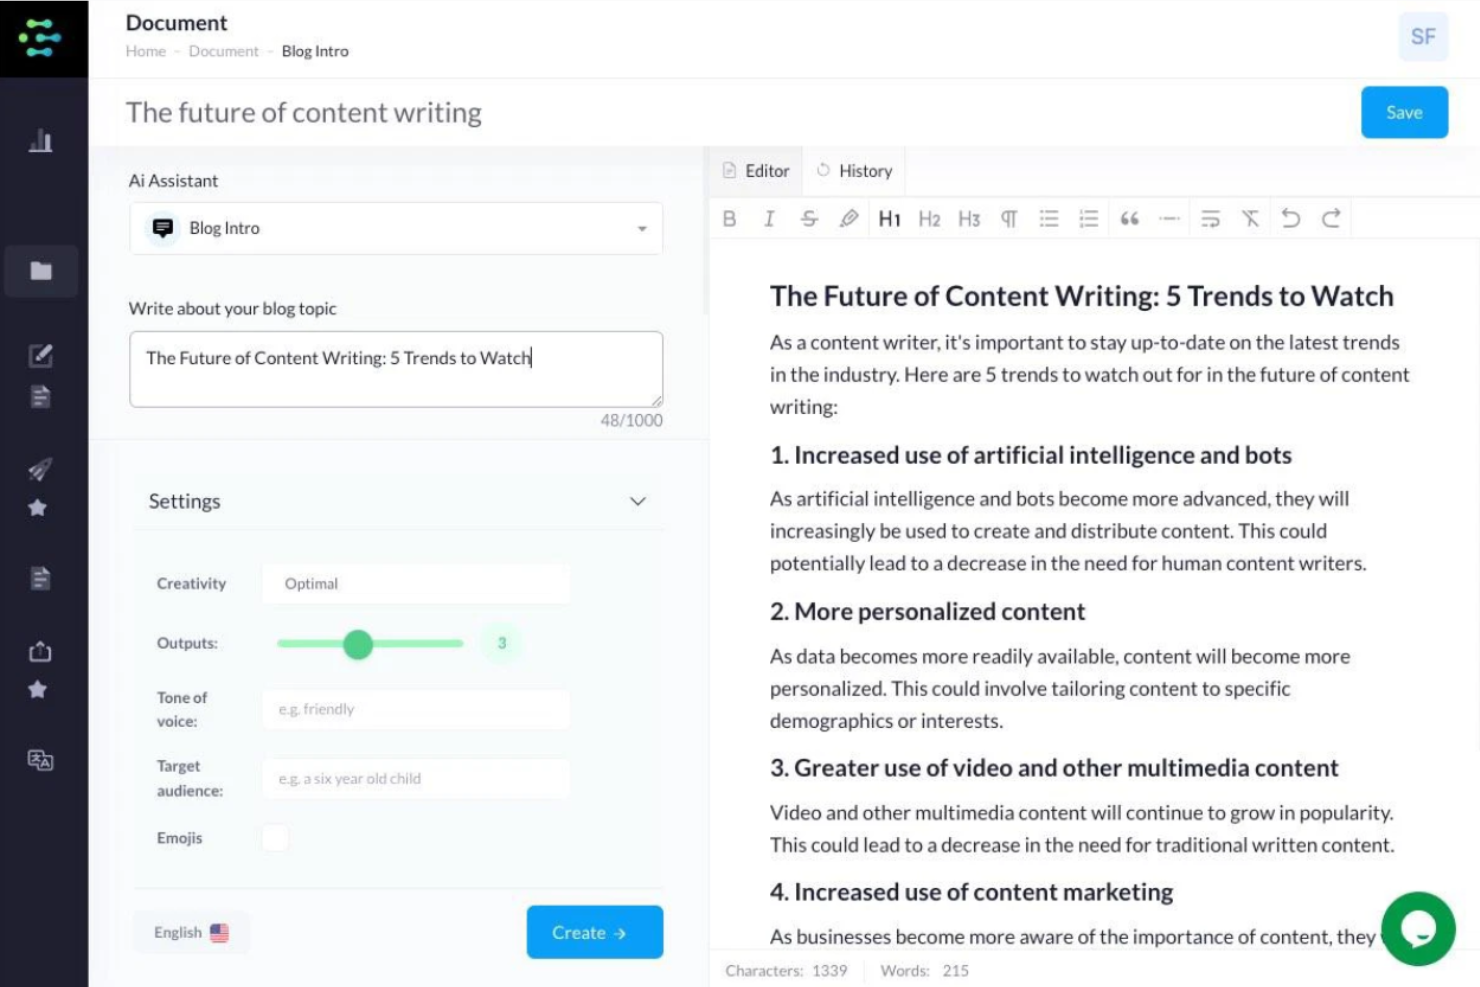Select the rocket icon in the sidebar

(x=40, y=469)
